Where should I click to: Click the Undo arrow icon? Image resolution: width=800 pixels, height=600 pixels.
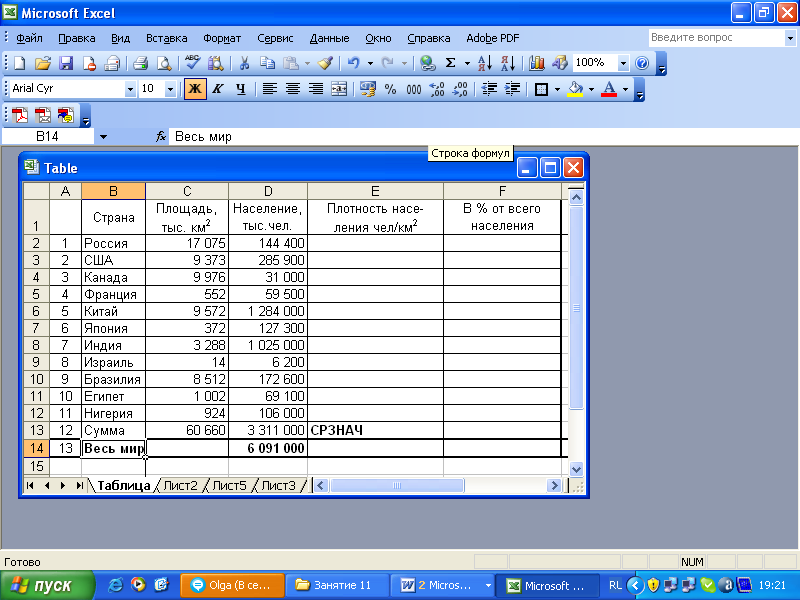tap(354, 63)
